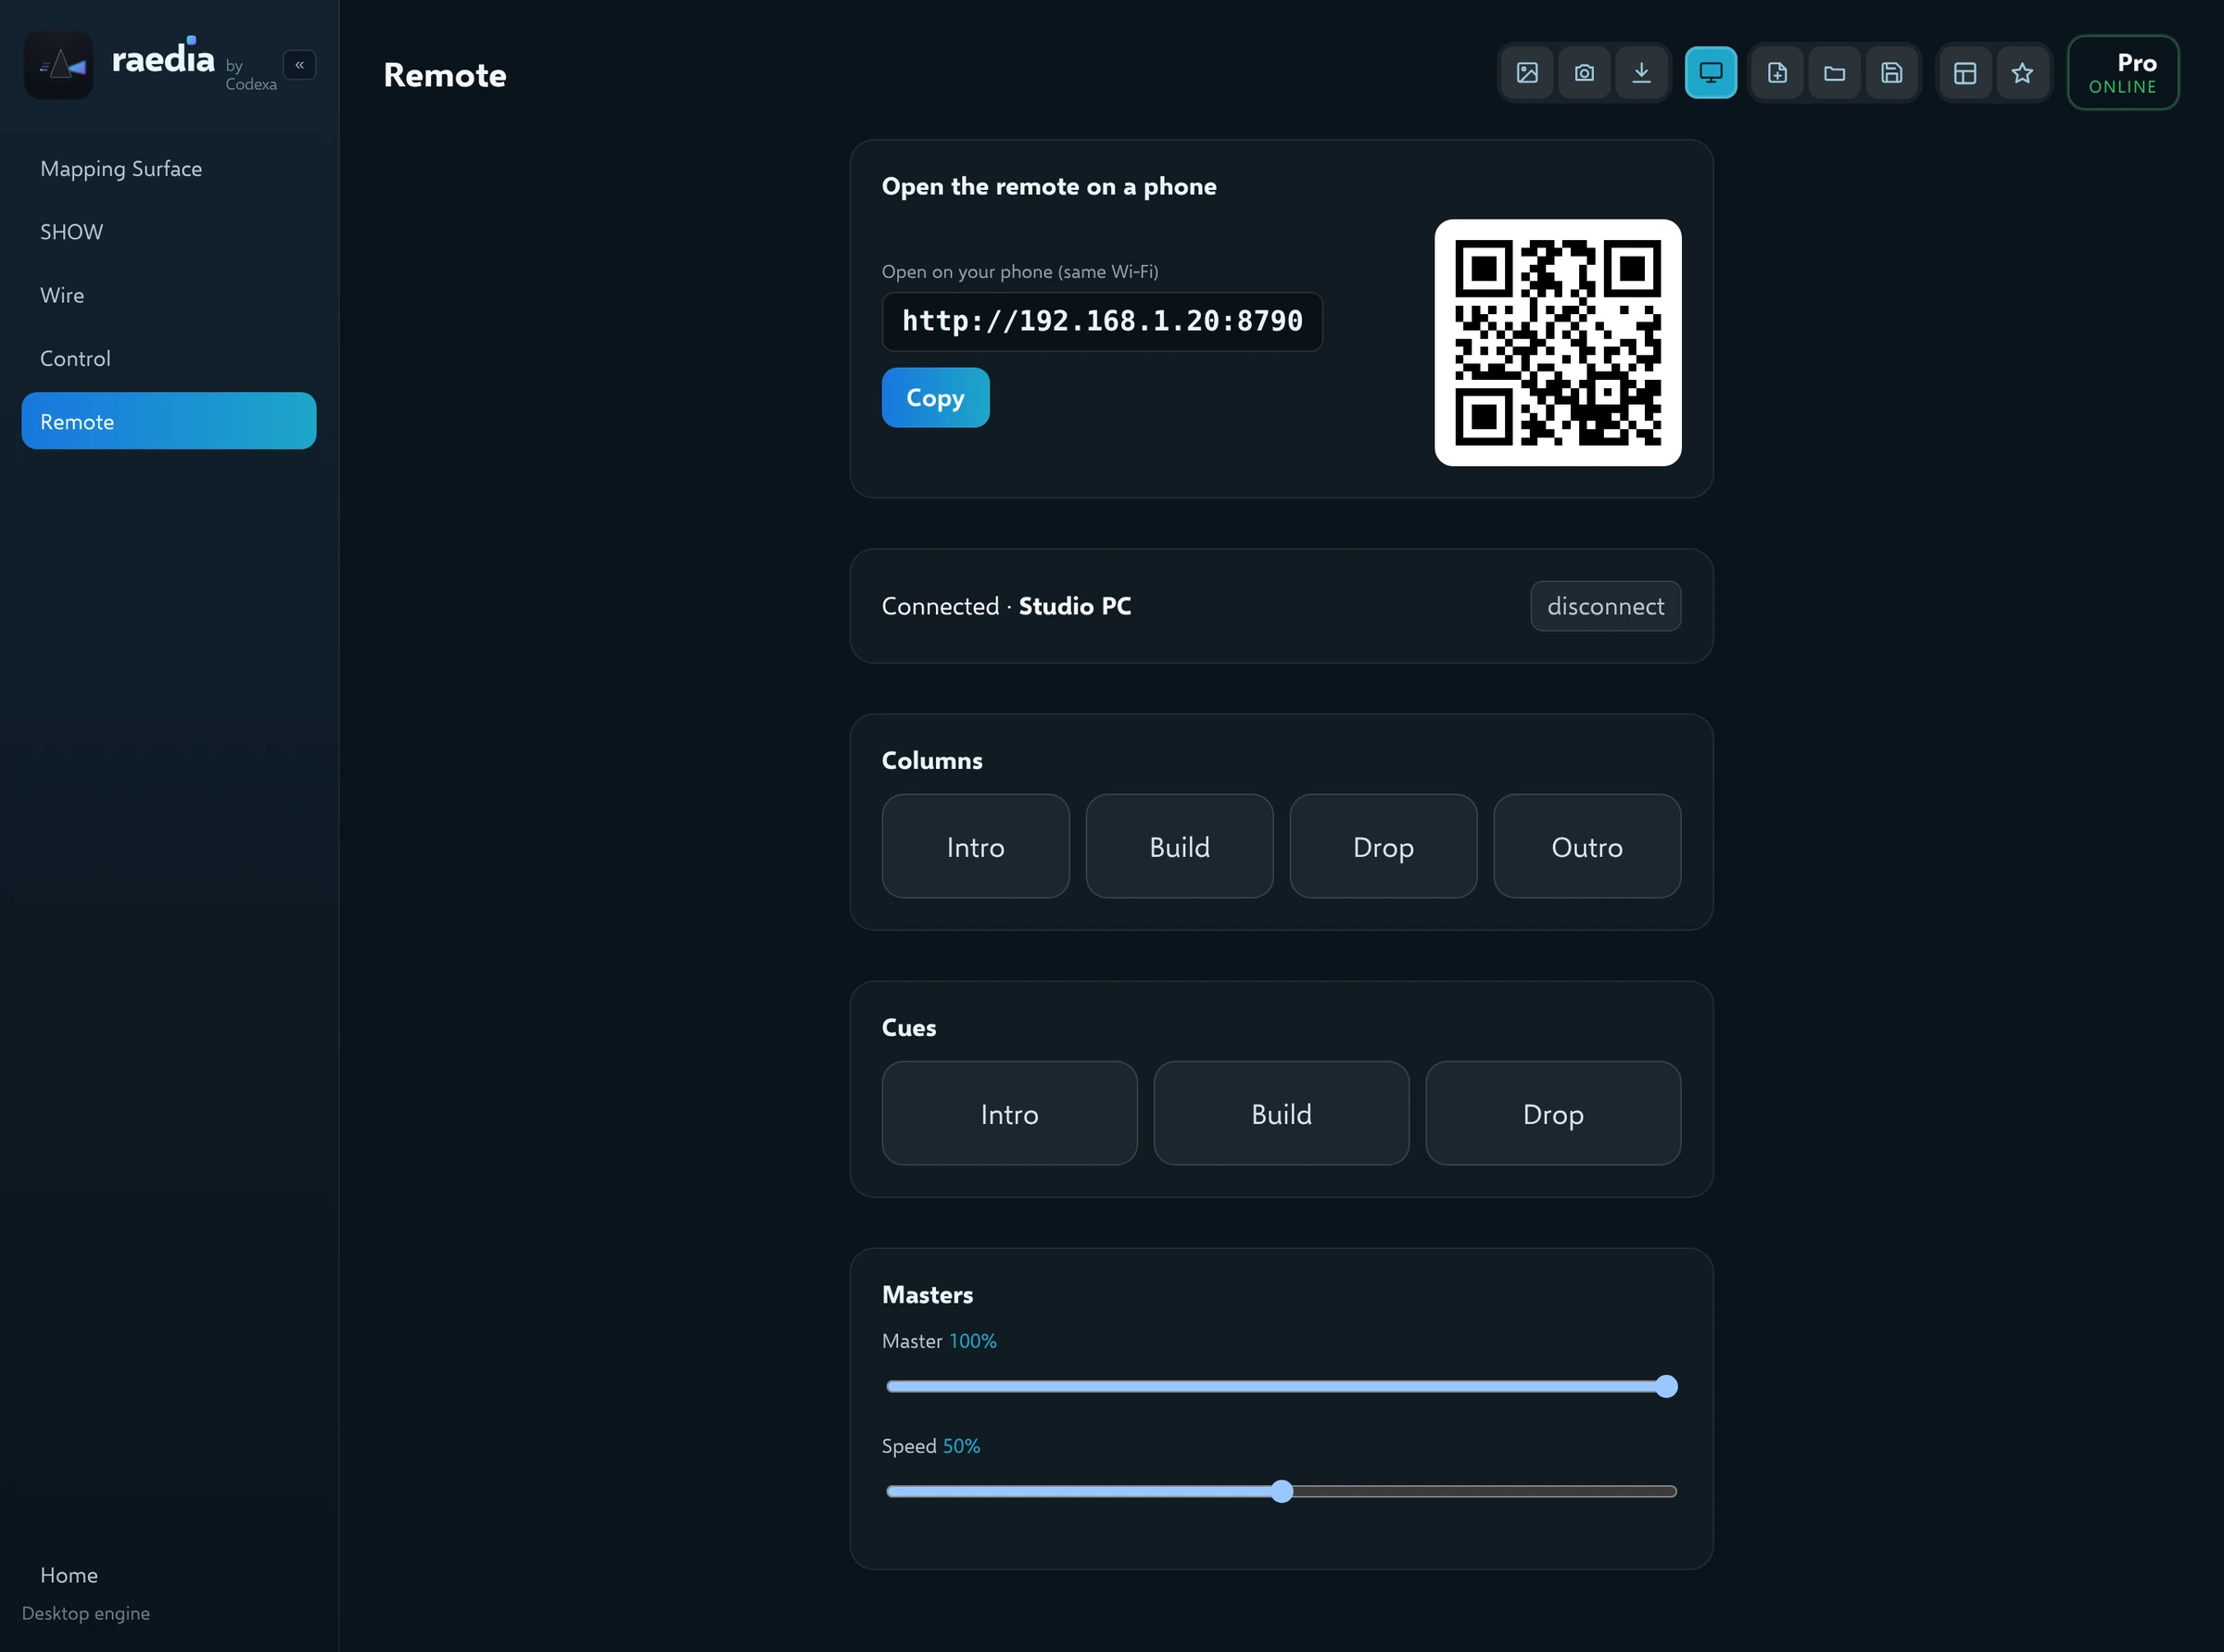This screenshot has width=2224, height=1652.
Task: Go to the SHOW section
Action: click(x=169, y=231)
